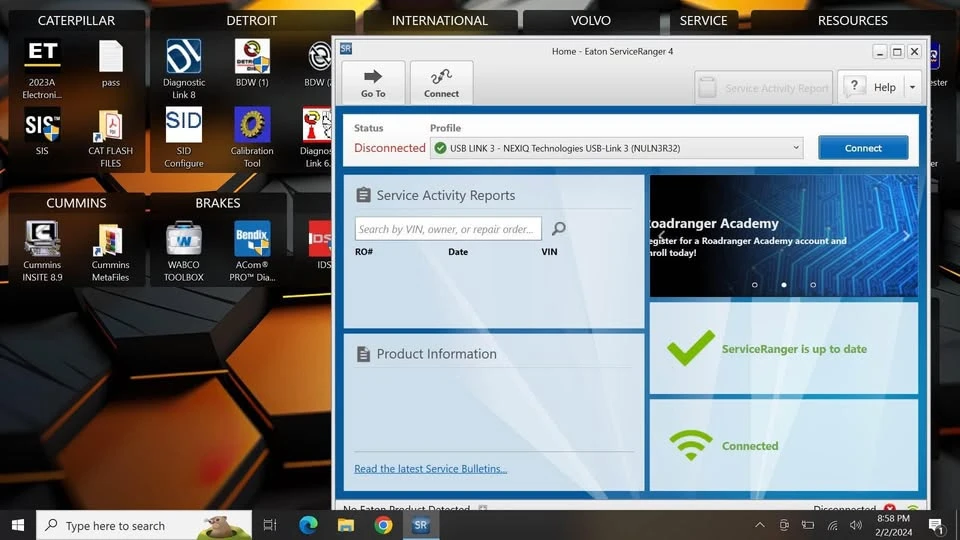Click the Date column header

click(x=458, y=252)
